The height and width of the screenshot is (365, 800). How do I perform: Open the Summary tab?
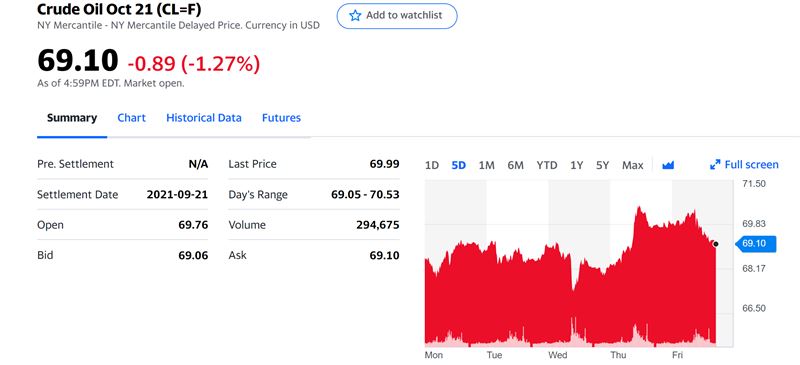click(72, 118)
